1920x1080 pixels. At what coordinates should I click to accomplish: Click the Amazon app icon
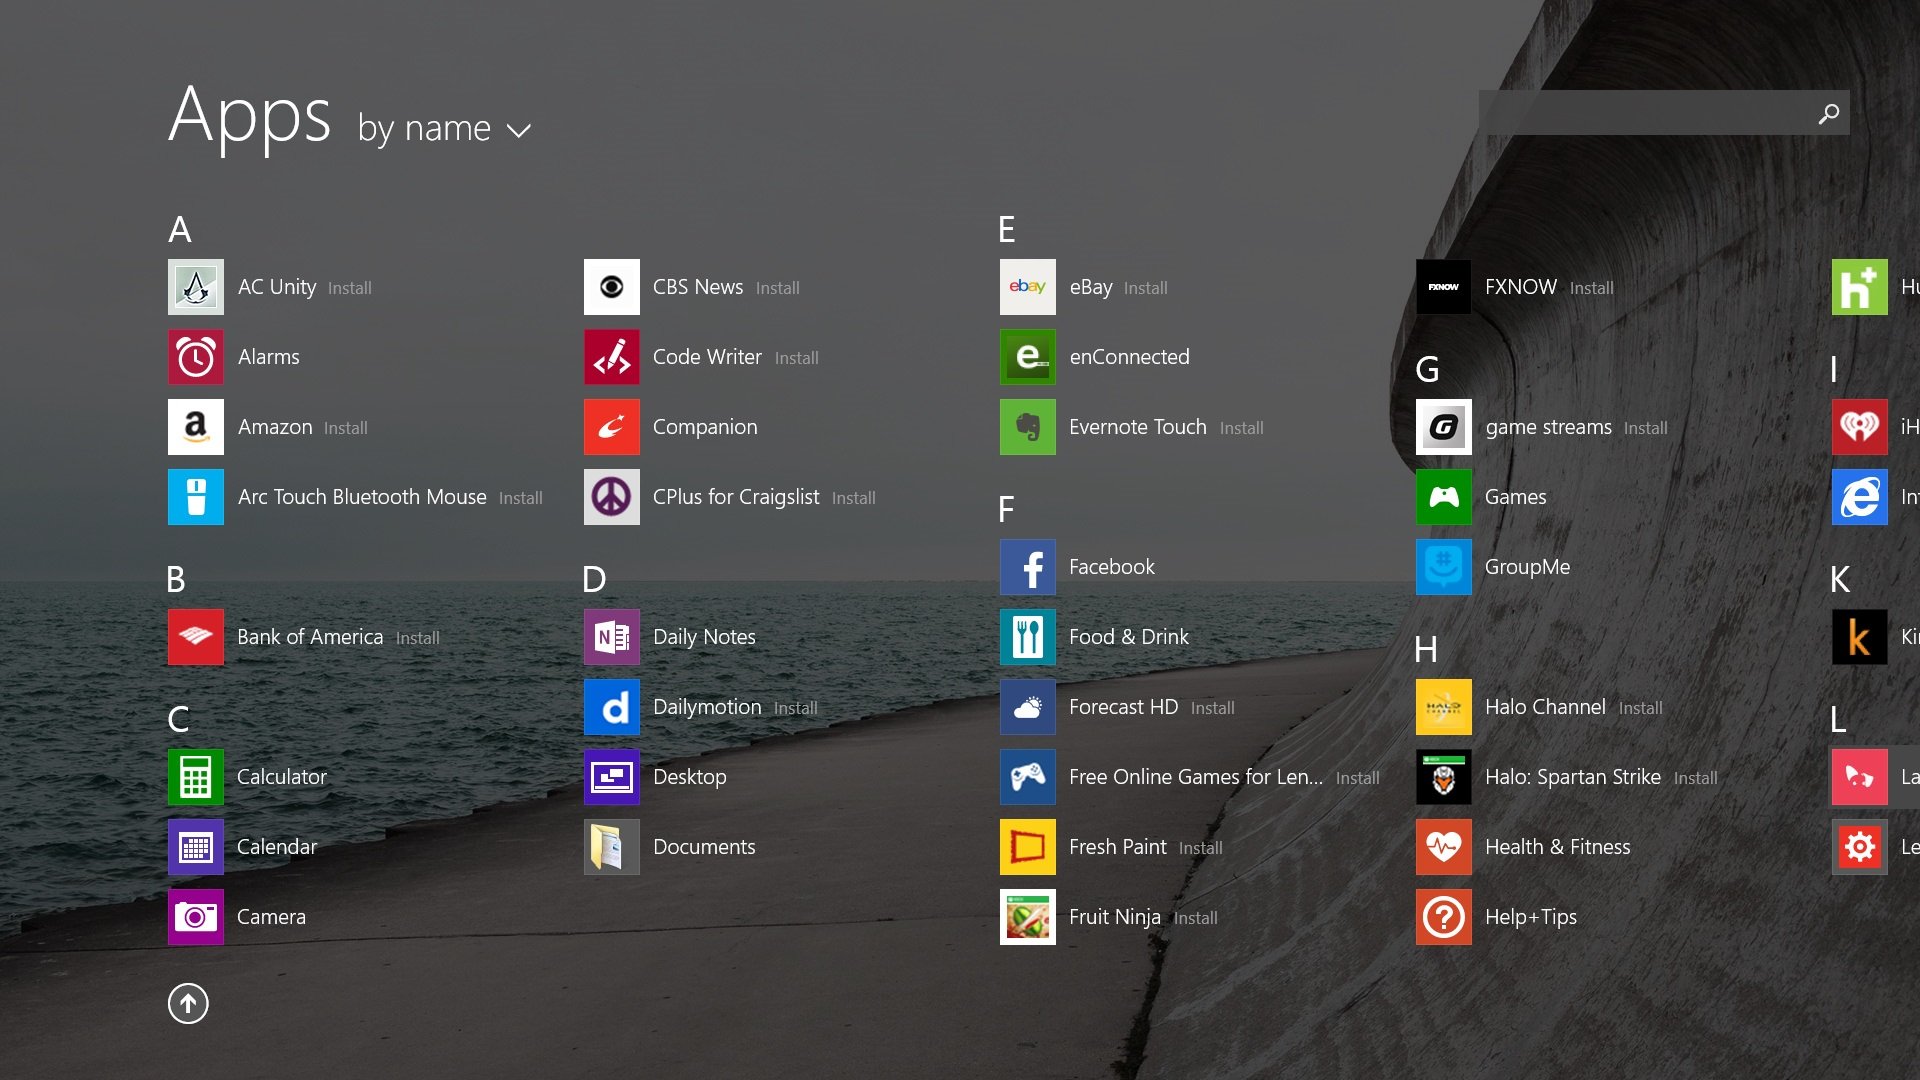(x=196, y=427)
